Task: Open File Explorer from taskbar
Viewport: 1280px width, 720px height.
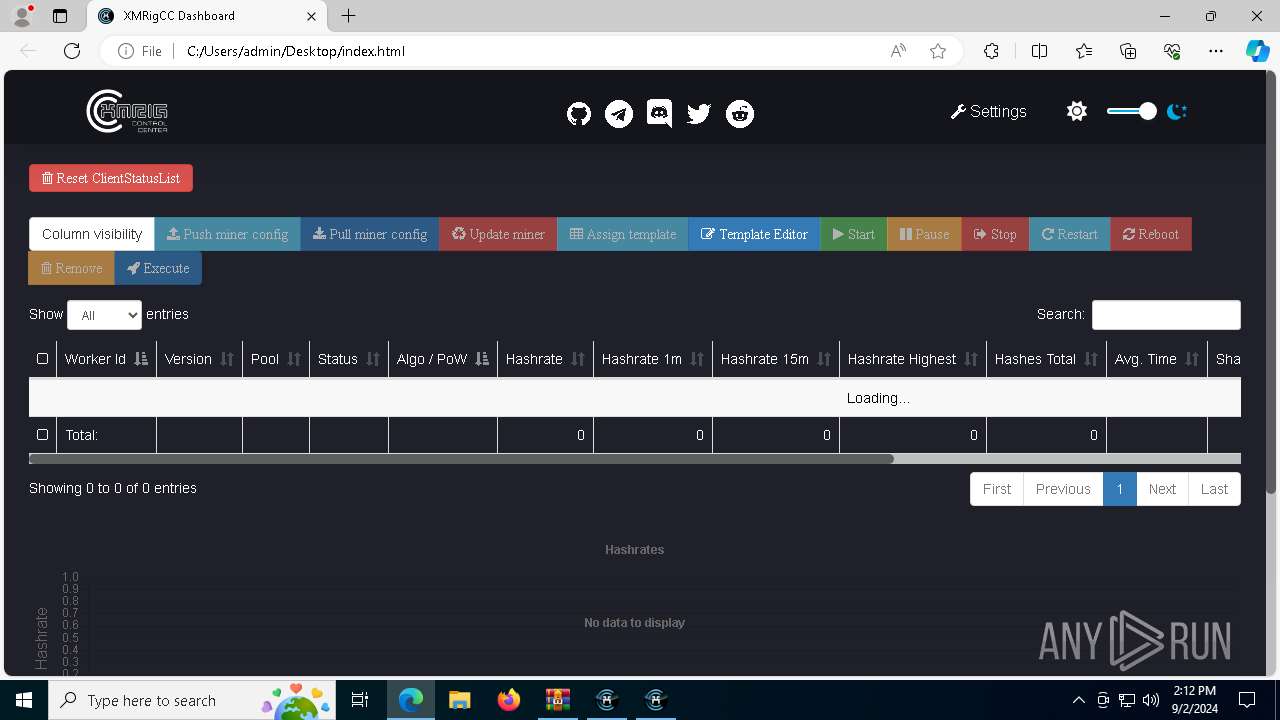Action: click(x=459, y=700)
